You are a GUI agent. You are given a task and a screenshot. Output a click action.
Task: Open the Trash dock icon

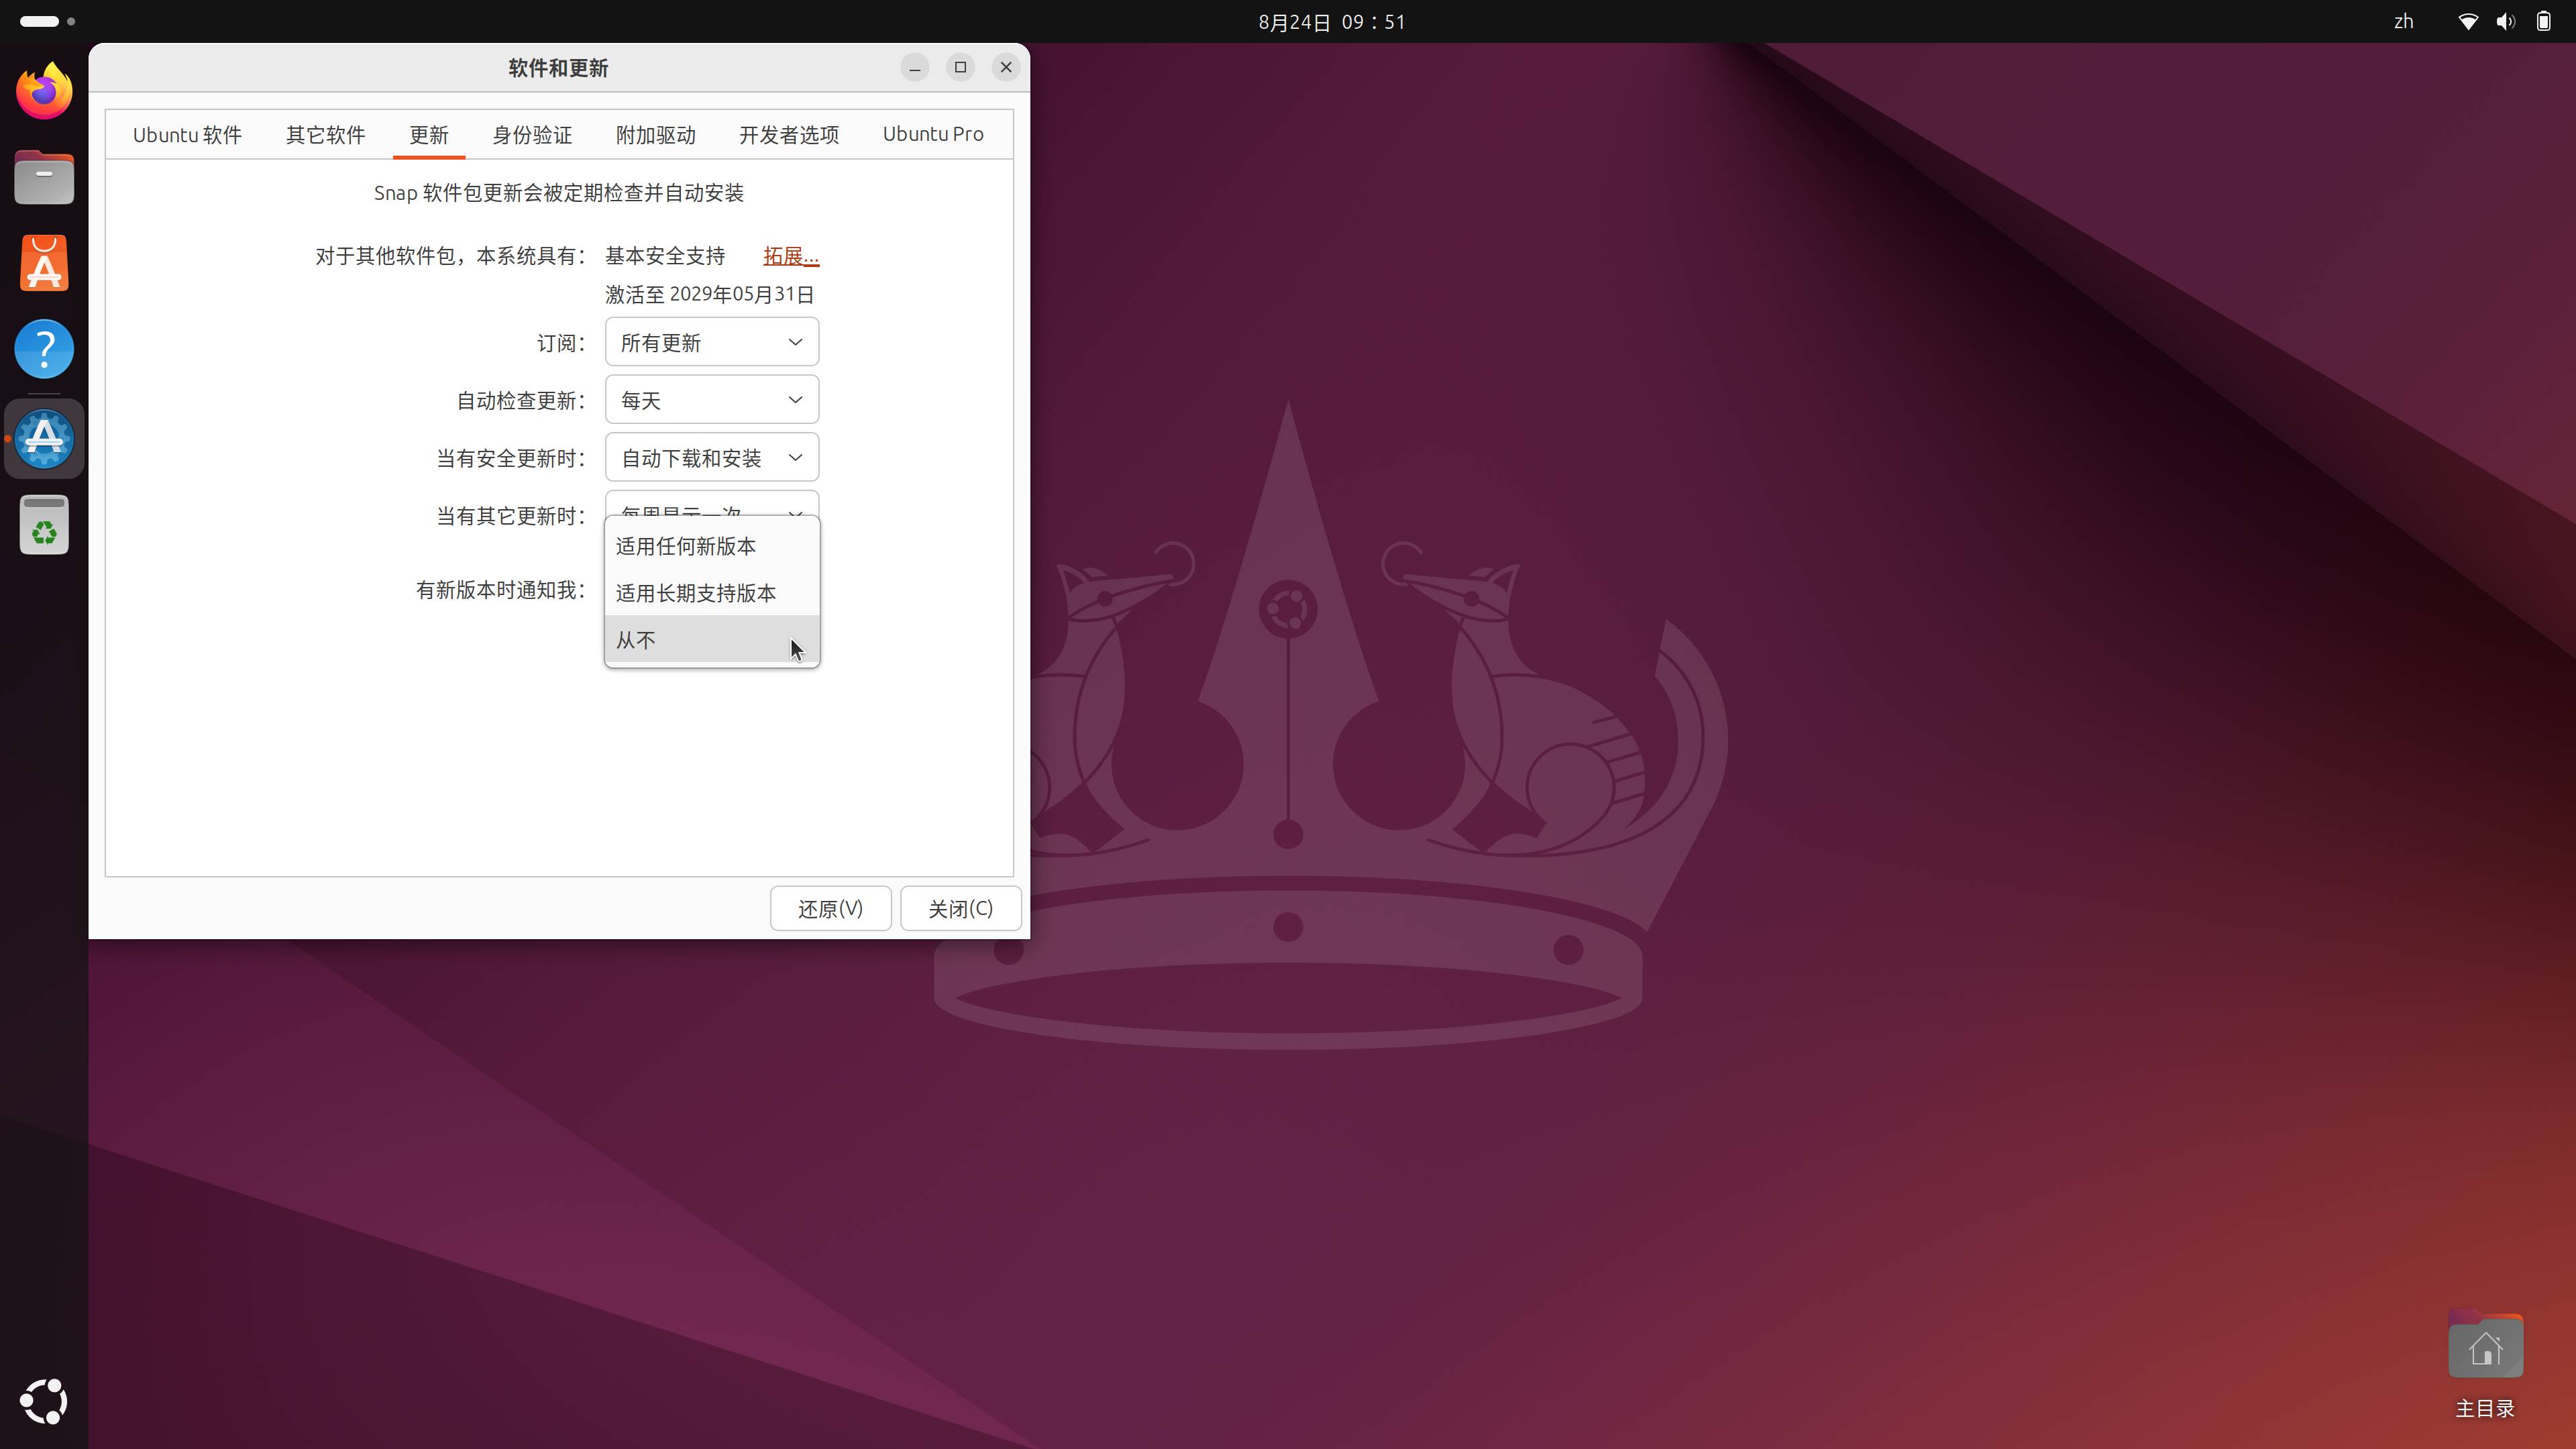point(44,524)
